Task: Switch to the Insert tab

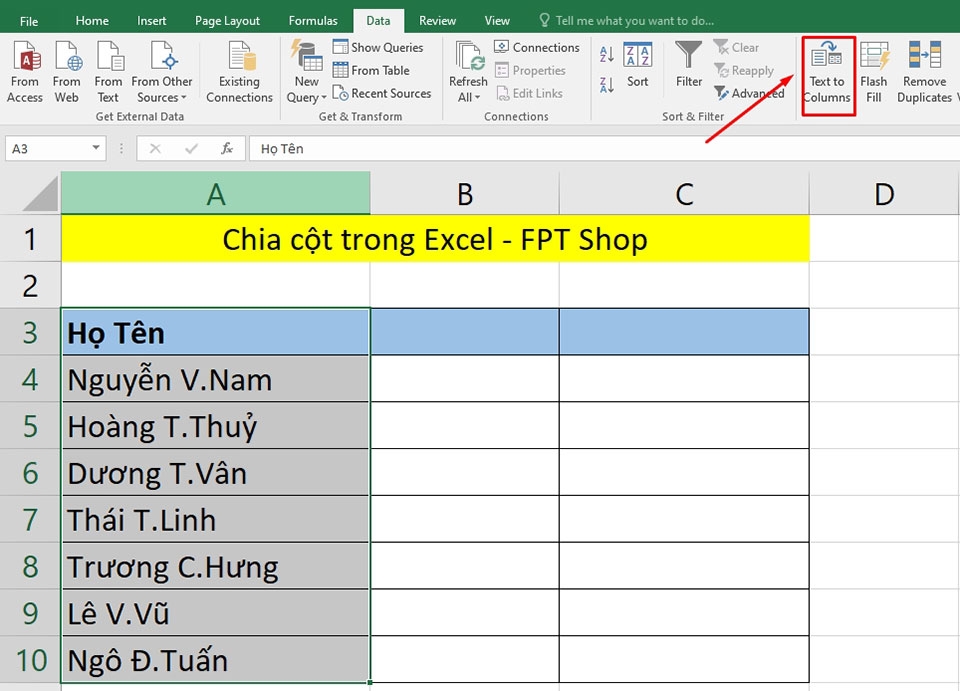Action: pyautogui.click(x=151, y=21)
